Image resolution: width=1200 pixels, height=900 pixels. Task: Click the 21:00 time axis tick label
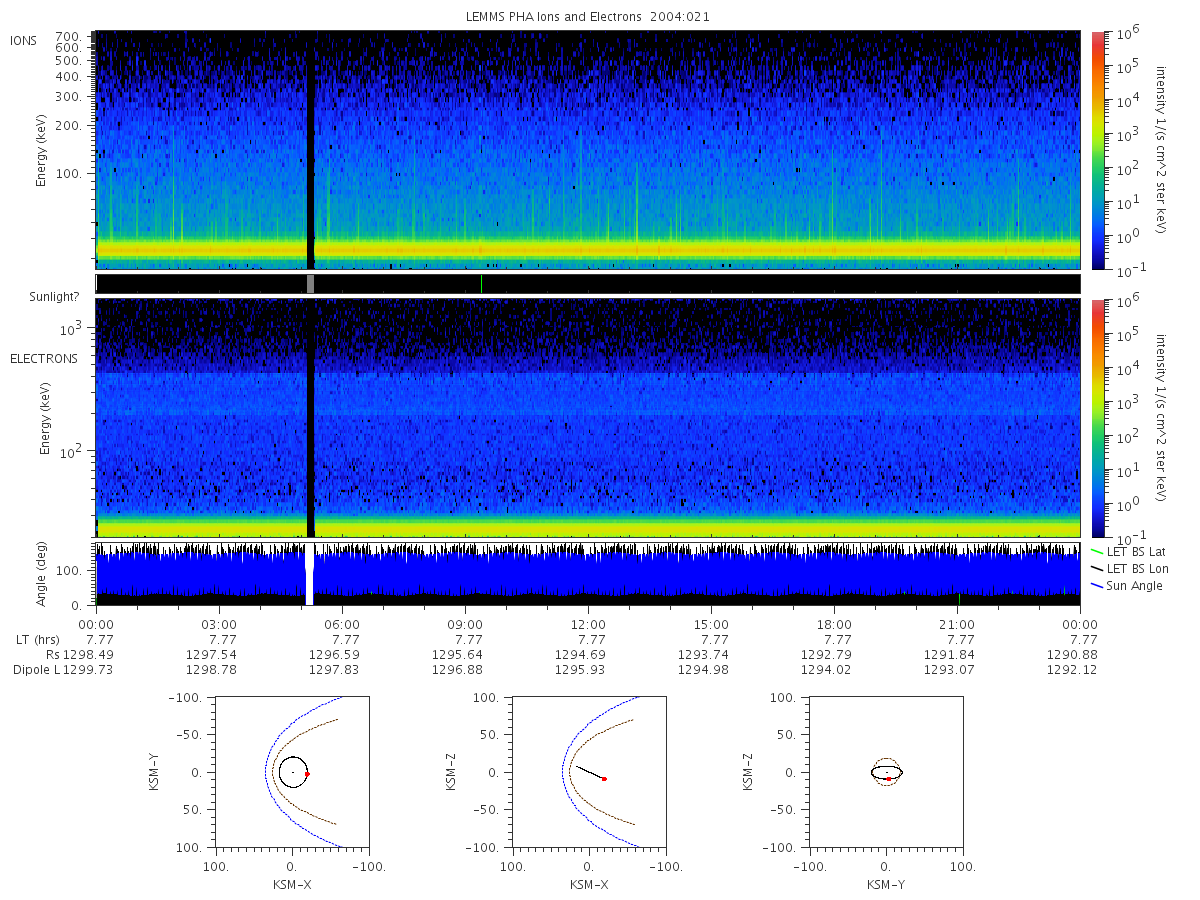958,624
